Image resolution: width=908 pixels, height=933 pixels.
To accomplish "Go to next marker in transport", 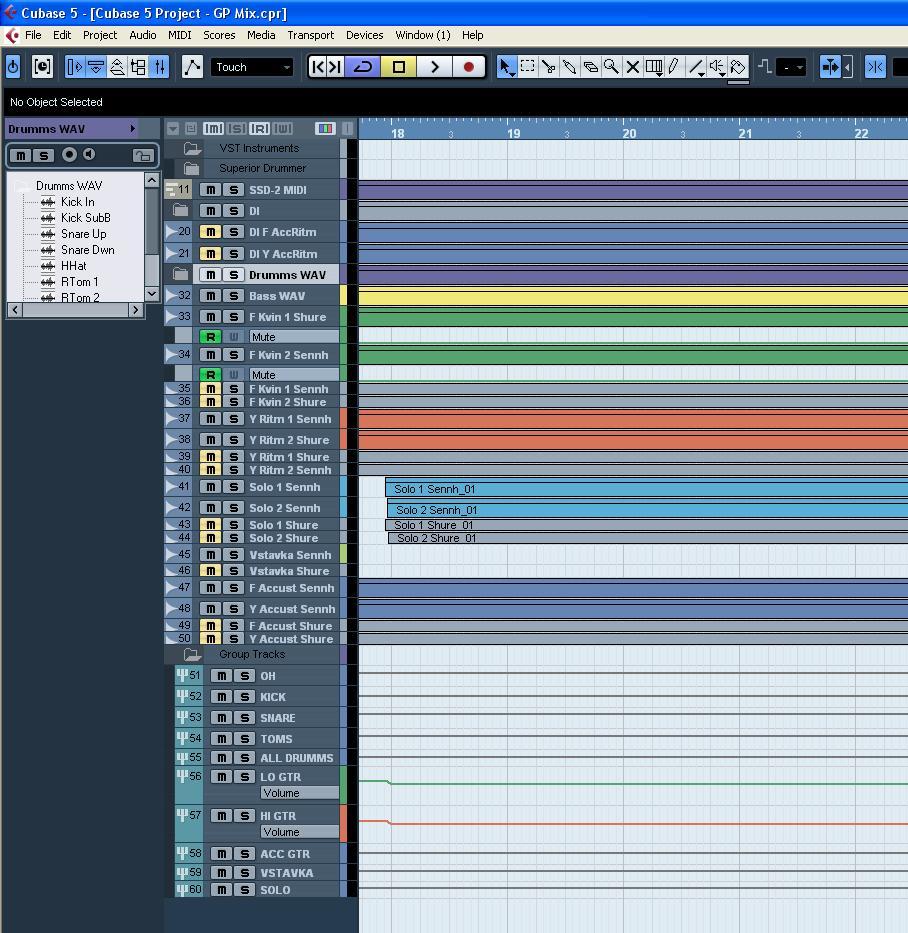I will tap(335, 67).
